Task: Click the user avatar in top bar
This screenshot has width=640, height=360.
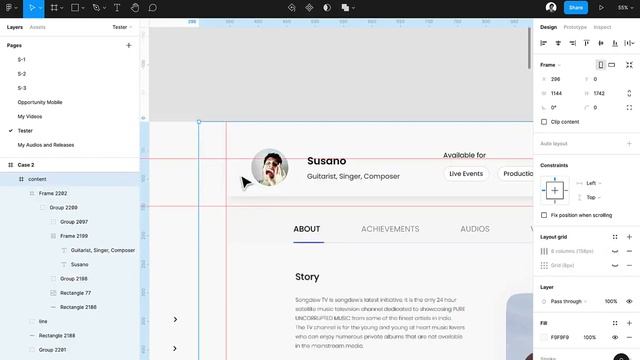Action: 551,7
